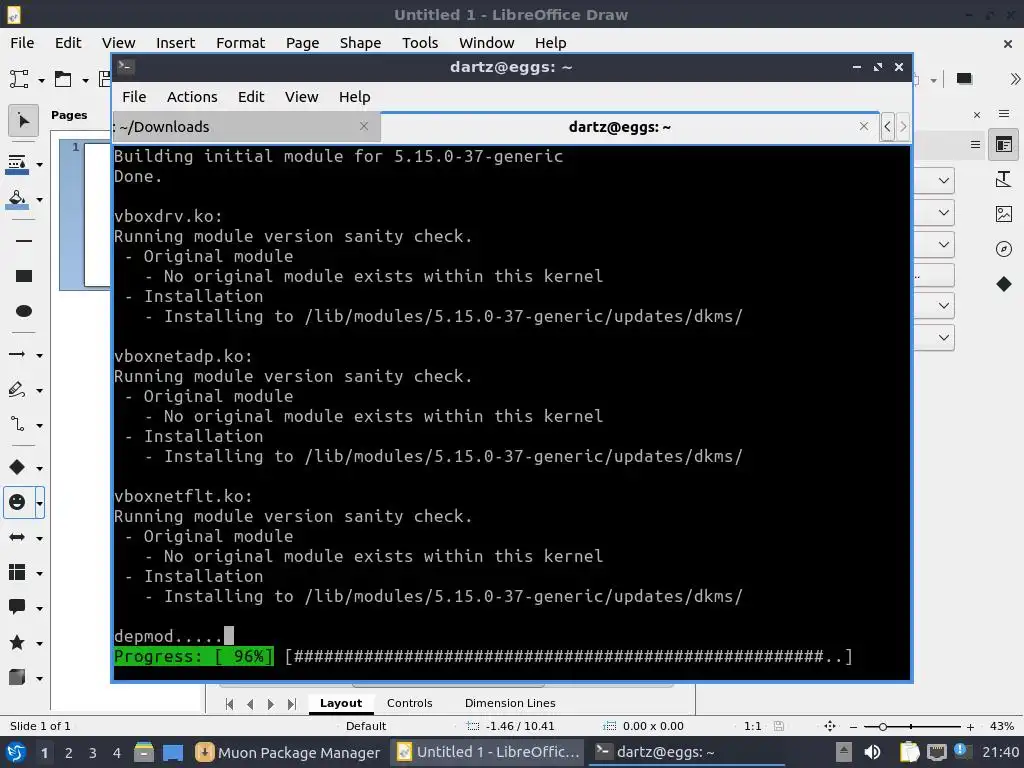Go to the last layer tab arrow
This screenshot has width=1024, height=768.
[x=291, y=704]
